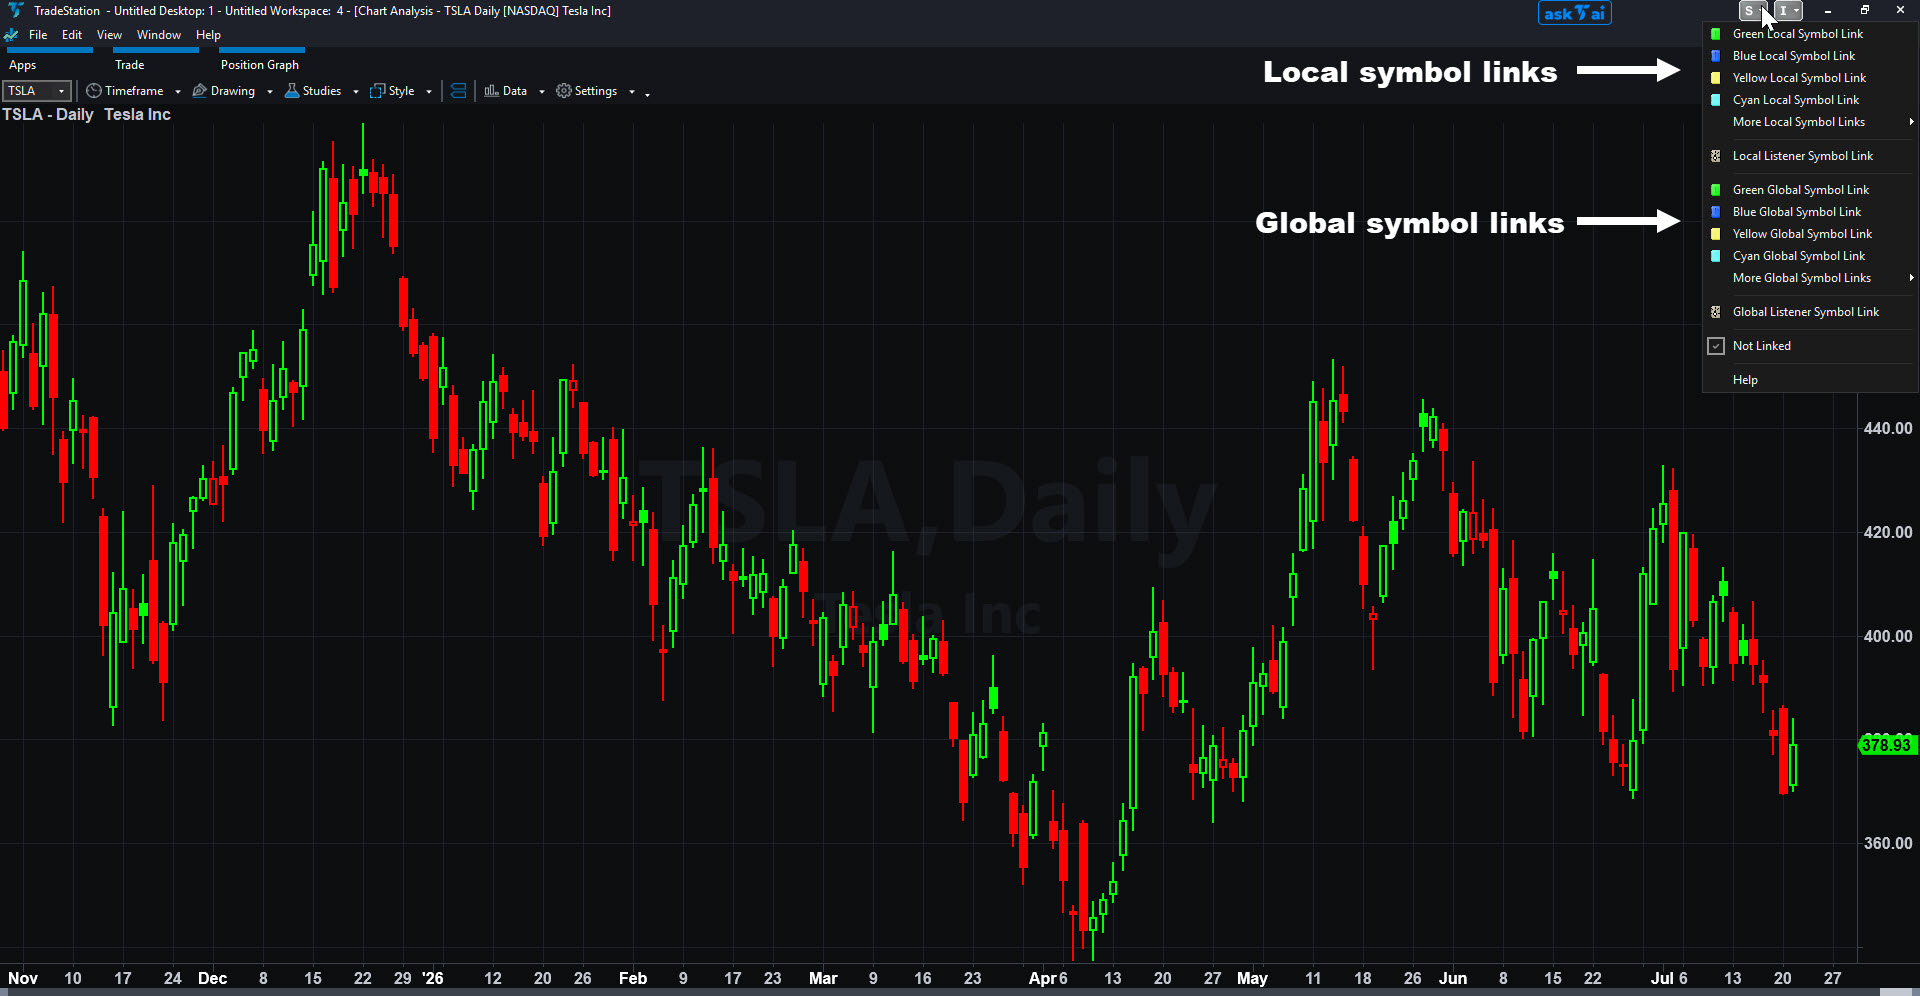This screenshot has width=1920, height=996.
Task: Click the TSLA - Daily Tesla Inc title
Action: [86, 115]
